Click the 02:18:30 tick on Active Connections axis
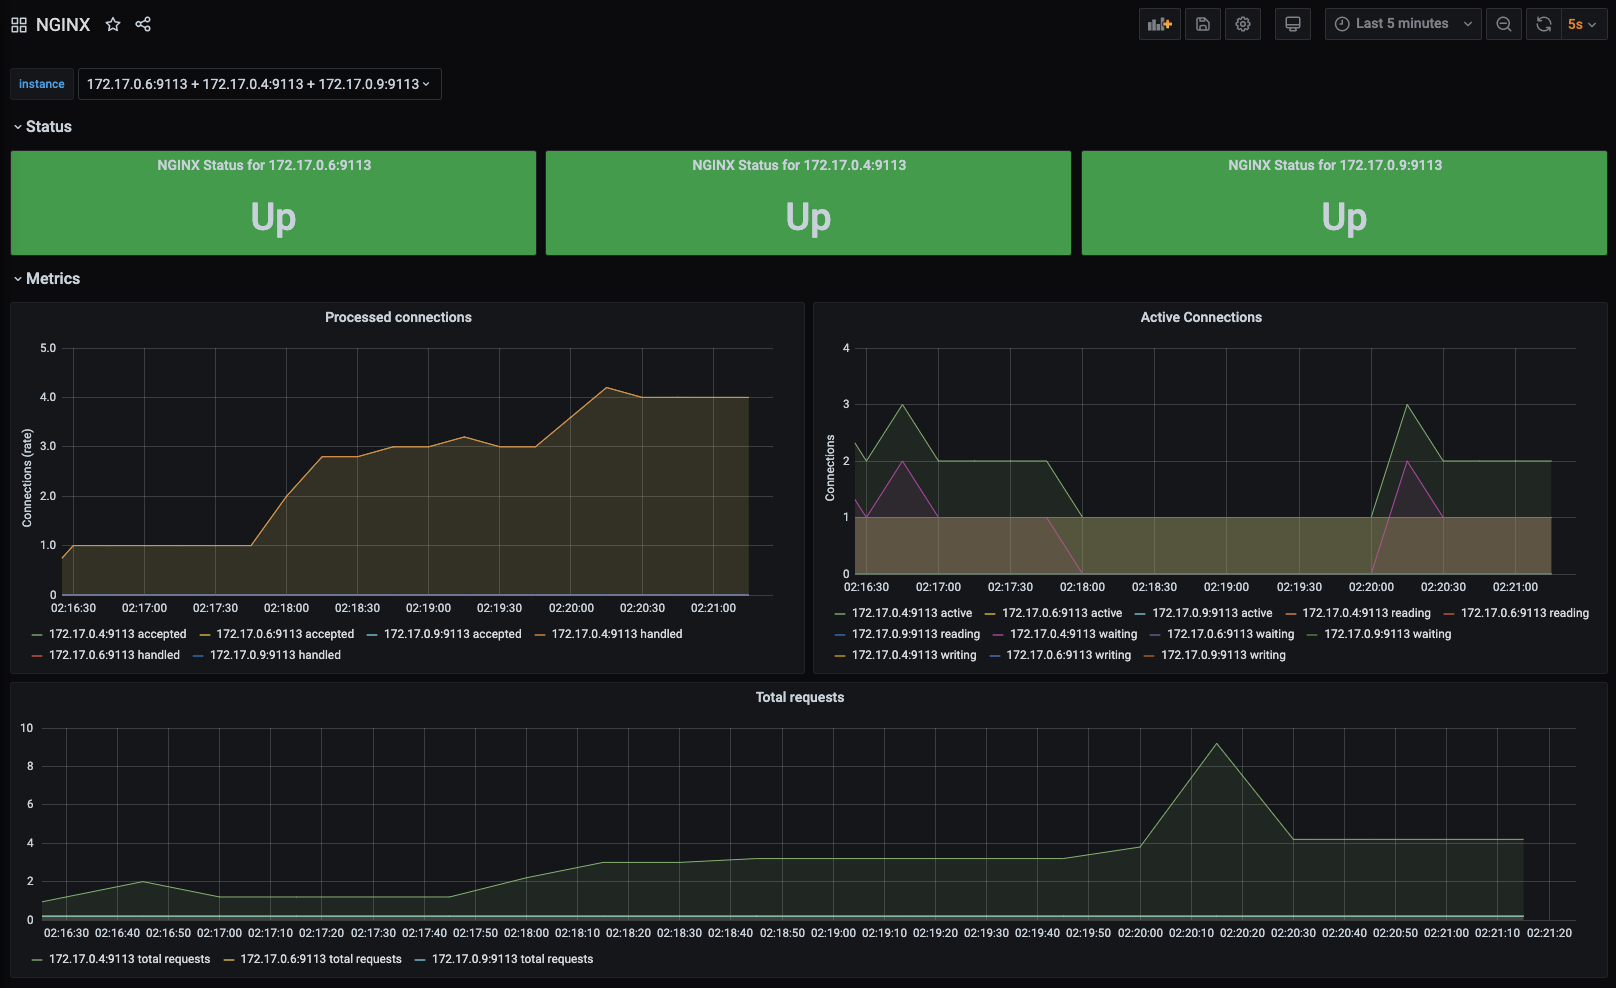 coord(1154,587)
